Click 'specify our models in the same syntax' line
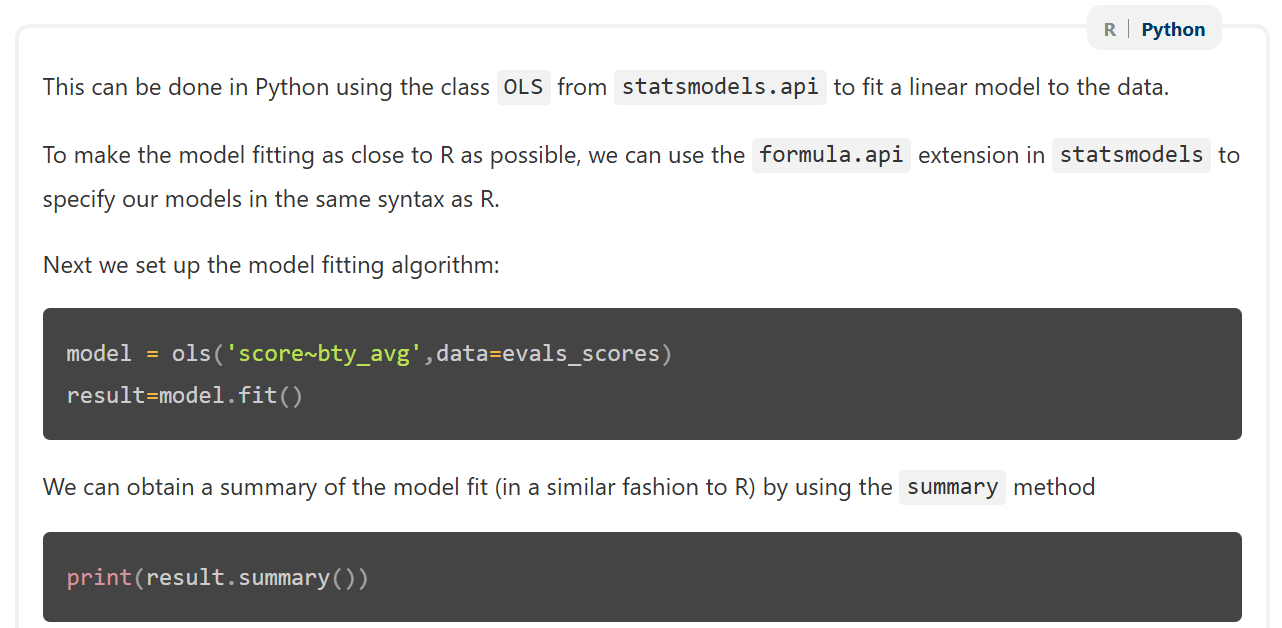Viewport: 1282px width, 628px height. [270, 199]
